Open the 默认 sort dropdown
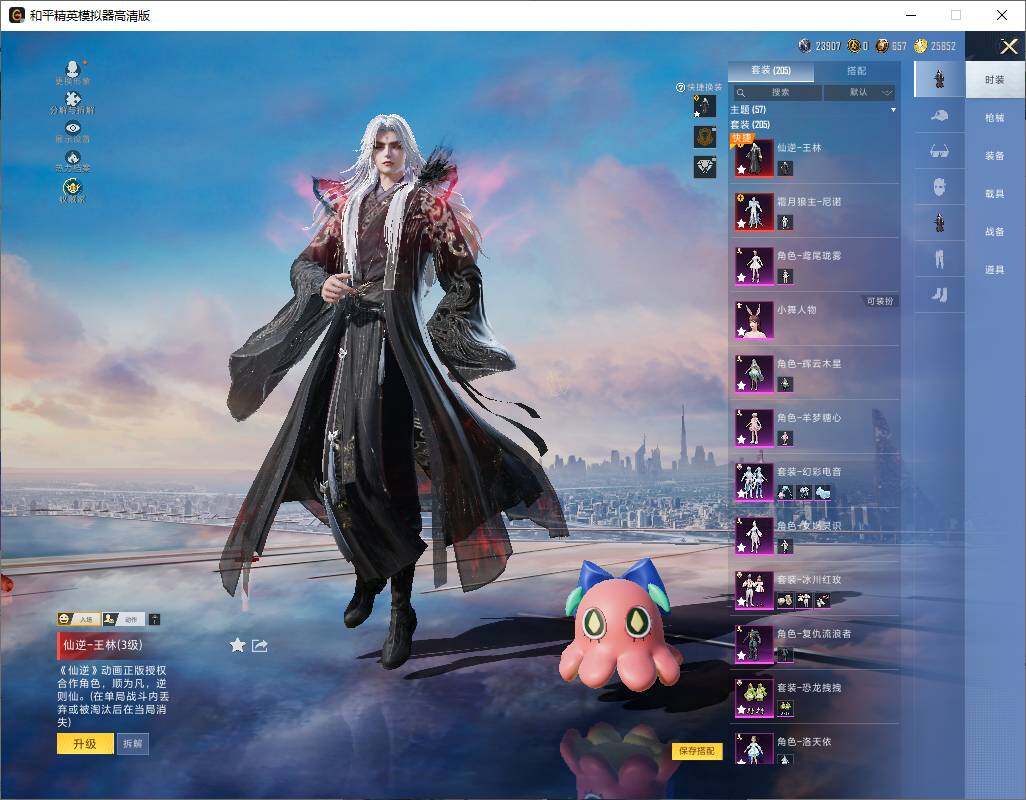This screenshot has height=800, width=1026. point(859,92)
